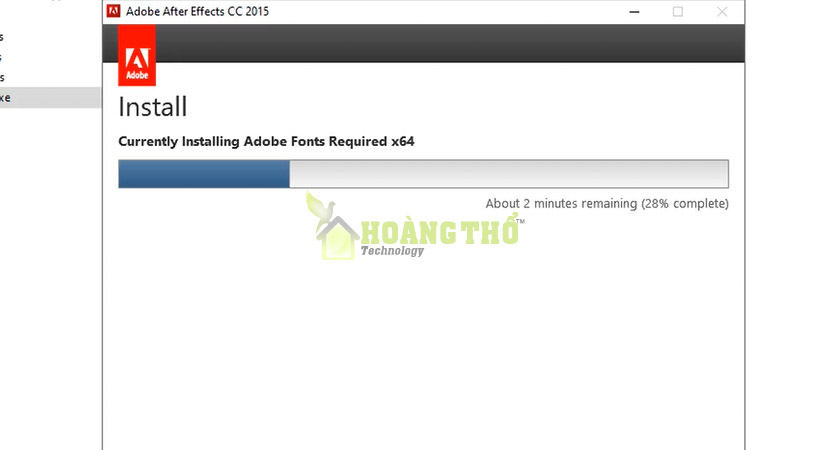Click the "HOÀNG THỔ" watermark text
This screenshot has height=450, width=820.
pyautogui.click(x=440, y=231)
